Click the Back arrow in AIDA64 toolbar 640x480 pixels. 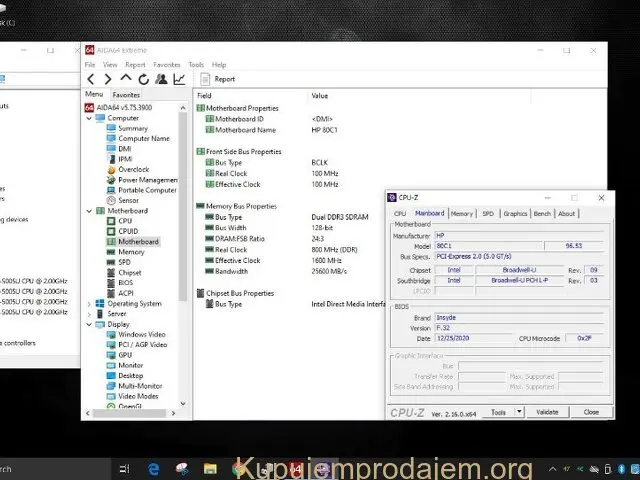coord(91,79)
